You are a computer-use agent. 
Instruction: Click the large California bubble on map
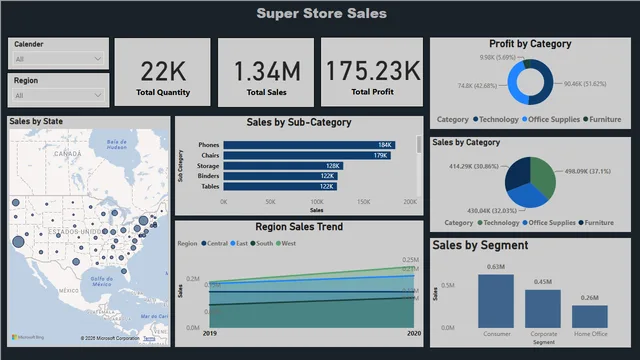(18, 242)
